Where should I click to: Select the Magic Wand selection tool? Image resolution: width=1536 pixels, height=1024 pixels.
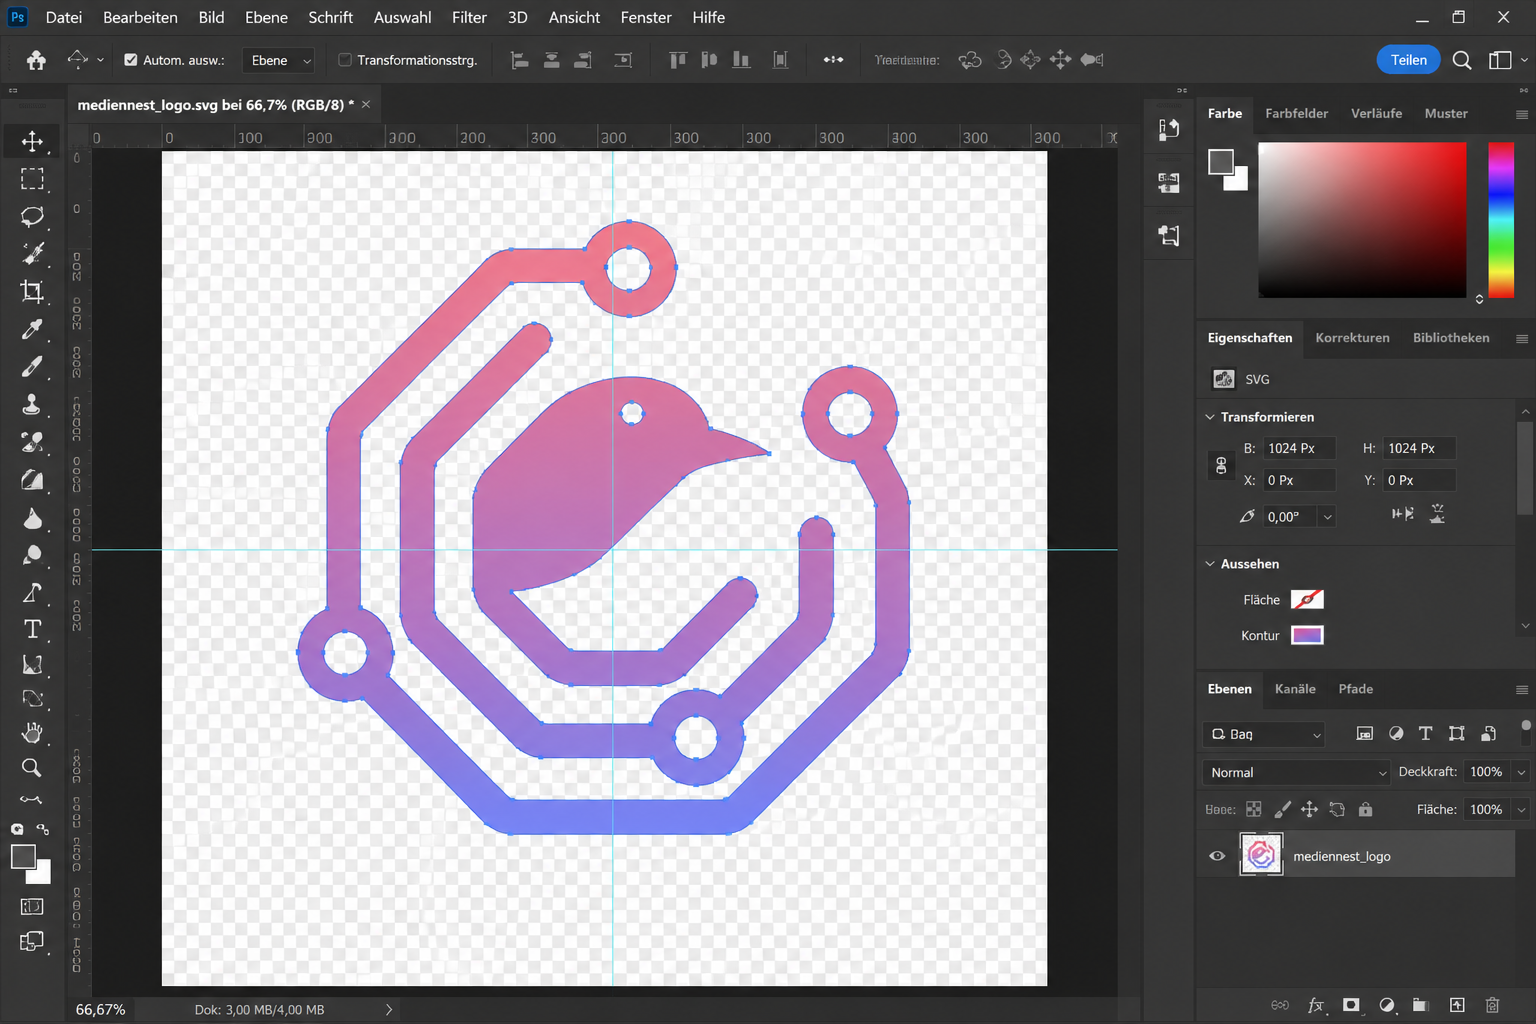[32, 253]
